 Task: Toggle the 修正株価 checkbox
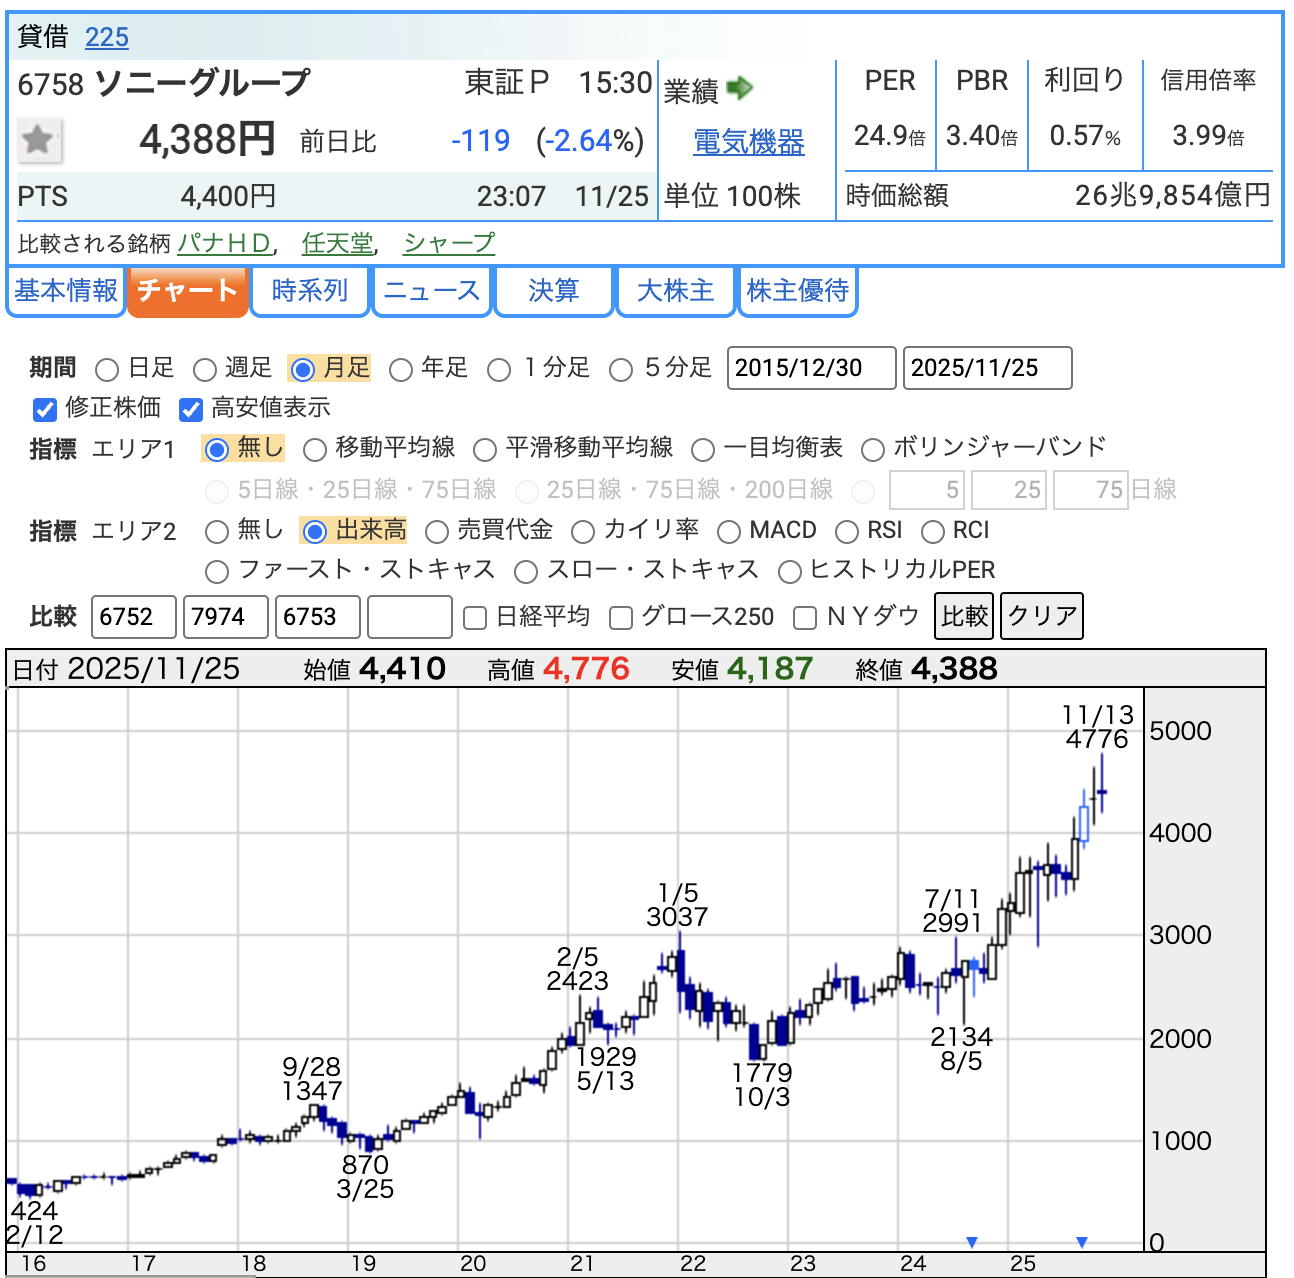click(x=45, y=409)
